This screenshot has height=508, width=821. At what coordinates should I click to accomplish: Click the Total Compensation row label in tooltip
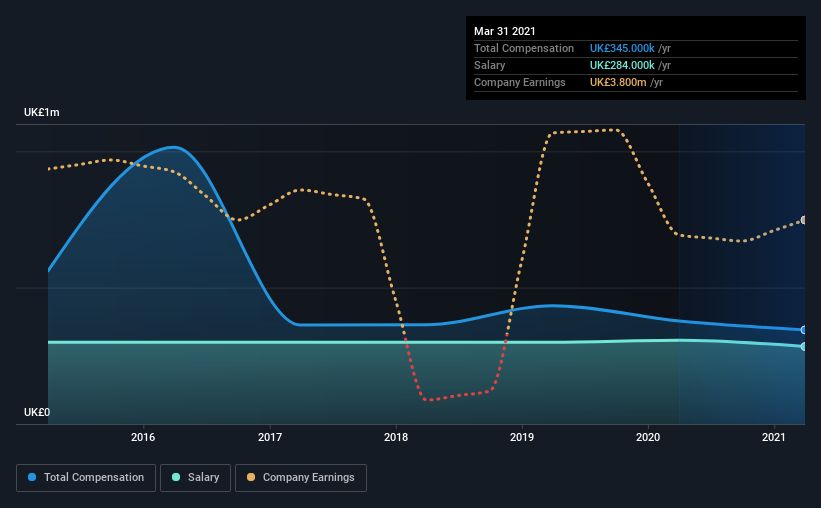coord(524,48)
